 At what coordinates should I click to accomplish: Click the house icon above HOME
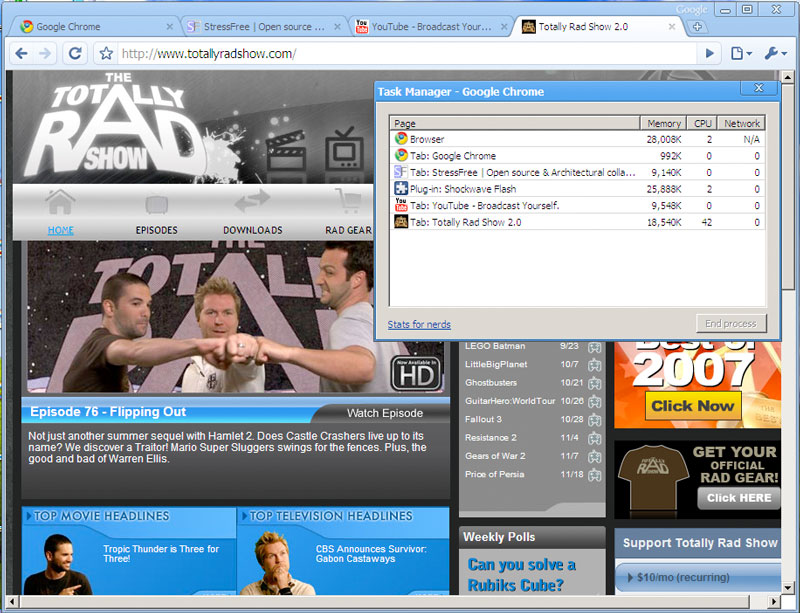(60, 202)
